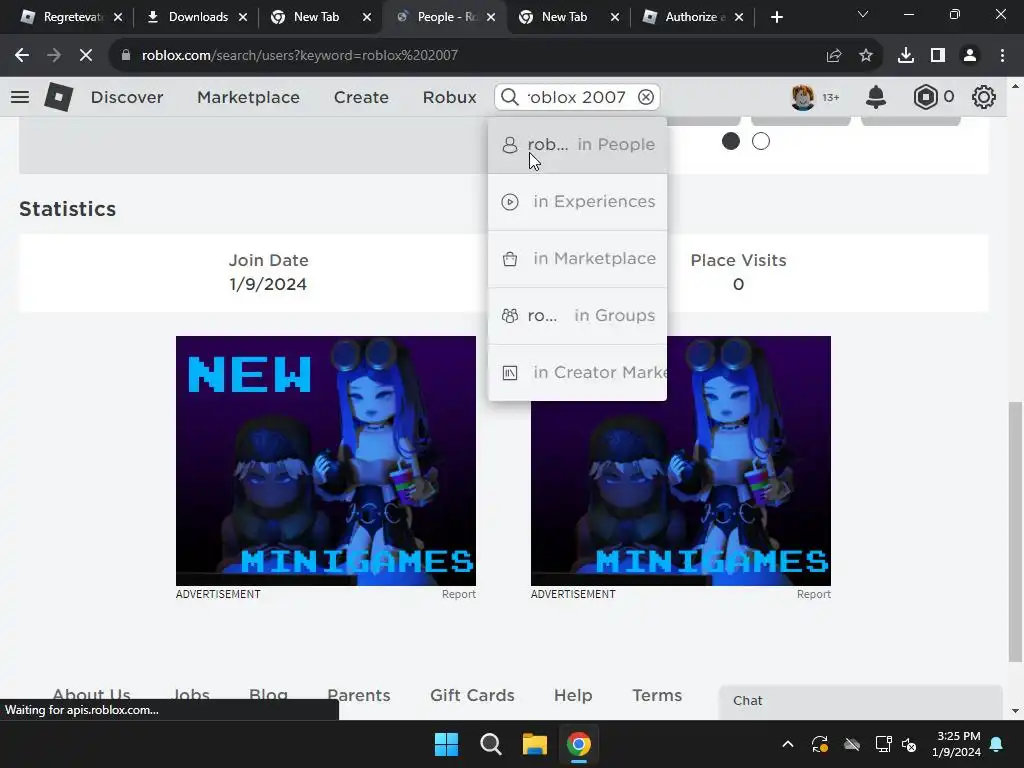Open the Robux balance icon
Screen dimensions: 1024x768
[925, 97]
